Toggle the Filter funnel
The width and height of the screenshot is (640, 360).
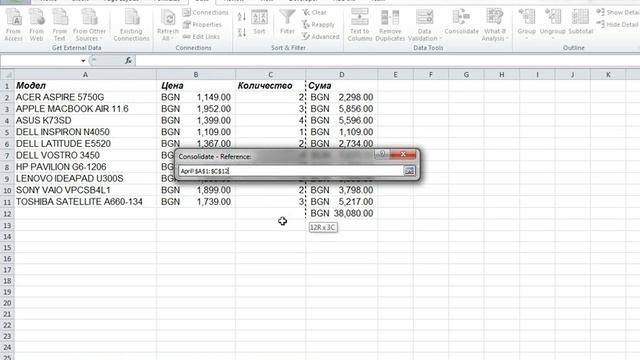coord(287,22)
